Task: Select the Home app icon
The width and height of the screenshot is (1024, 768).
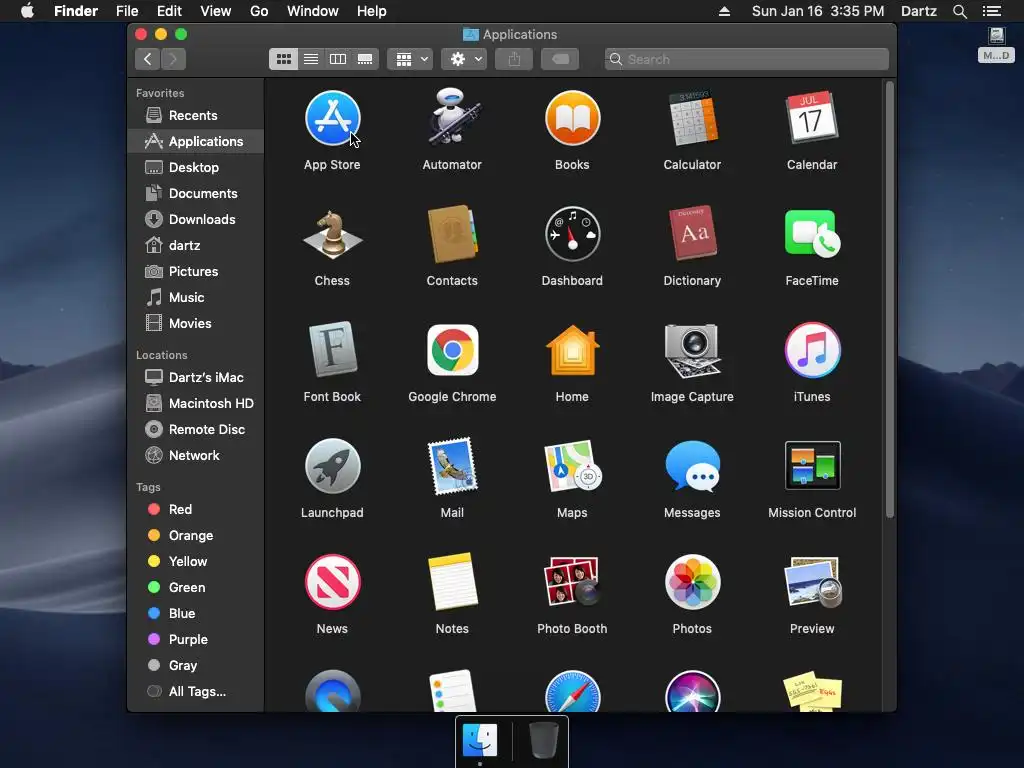Action: point(573,350)
